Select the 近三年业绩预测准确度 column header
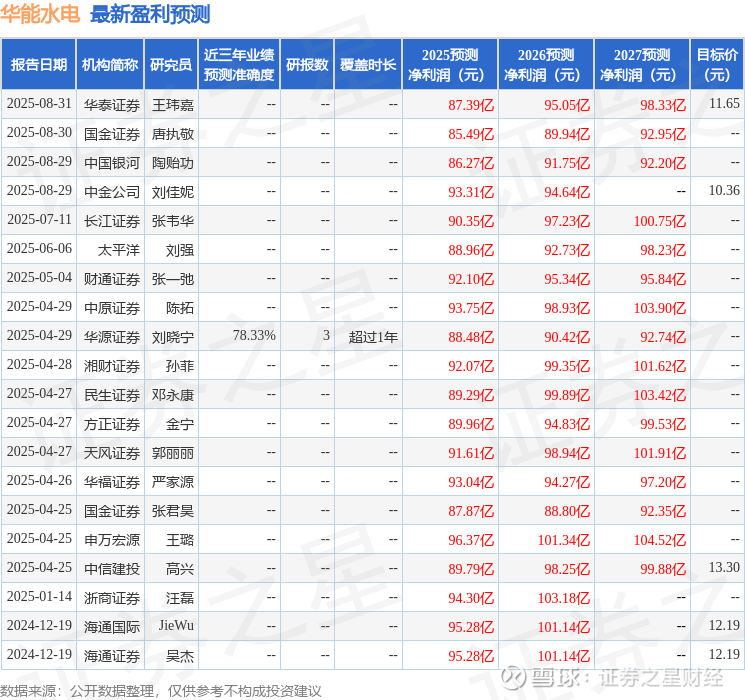 (x=239, y=65)
